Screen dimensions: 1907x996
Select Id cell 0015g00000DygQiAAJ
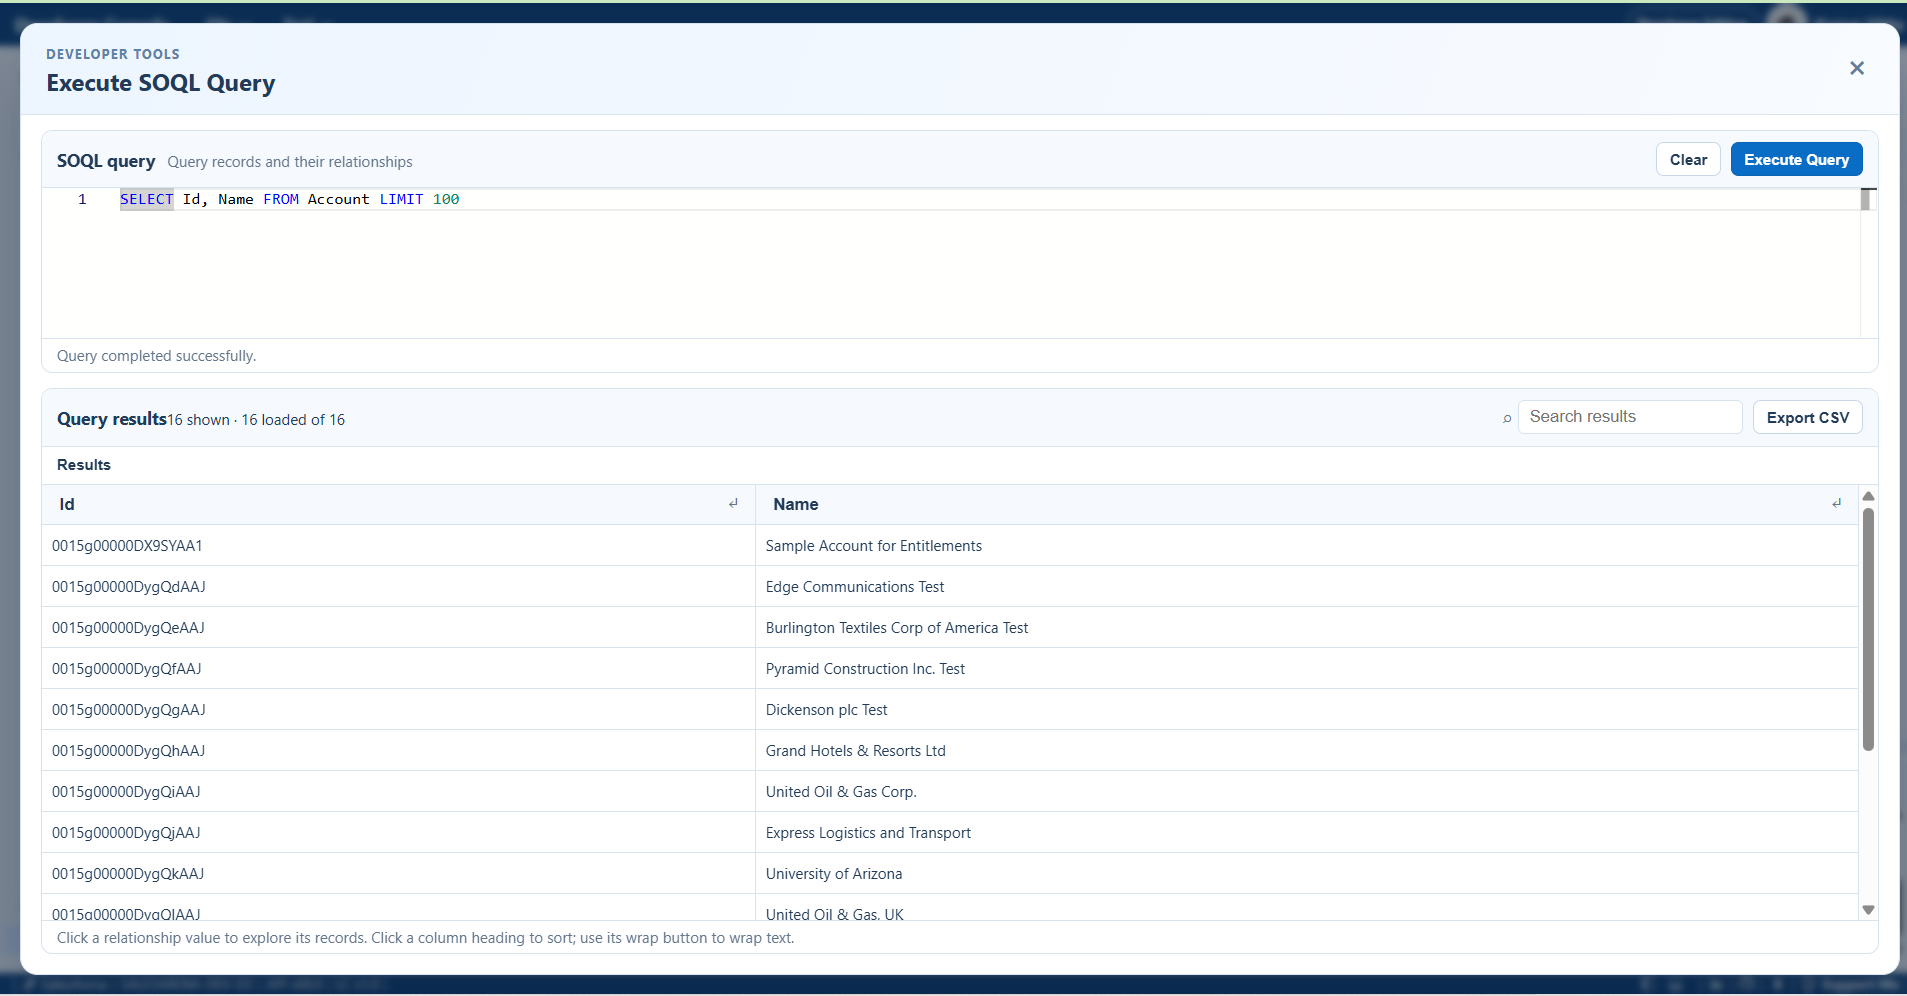pyautogui.click(x=398, y=792)
